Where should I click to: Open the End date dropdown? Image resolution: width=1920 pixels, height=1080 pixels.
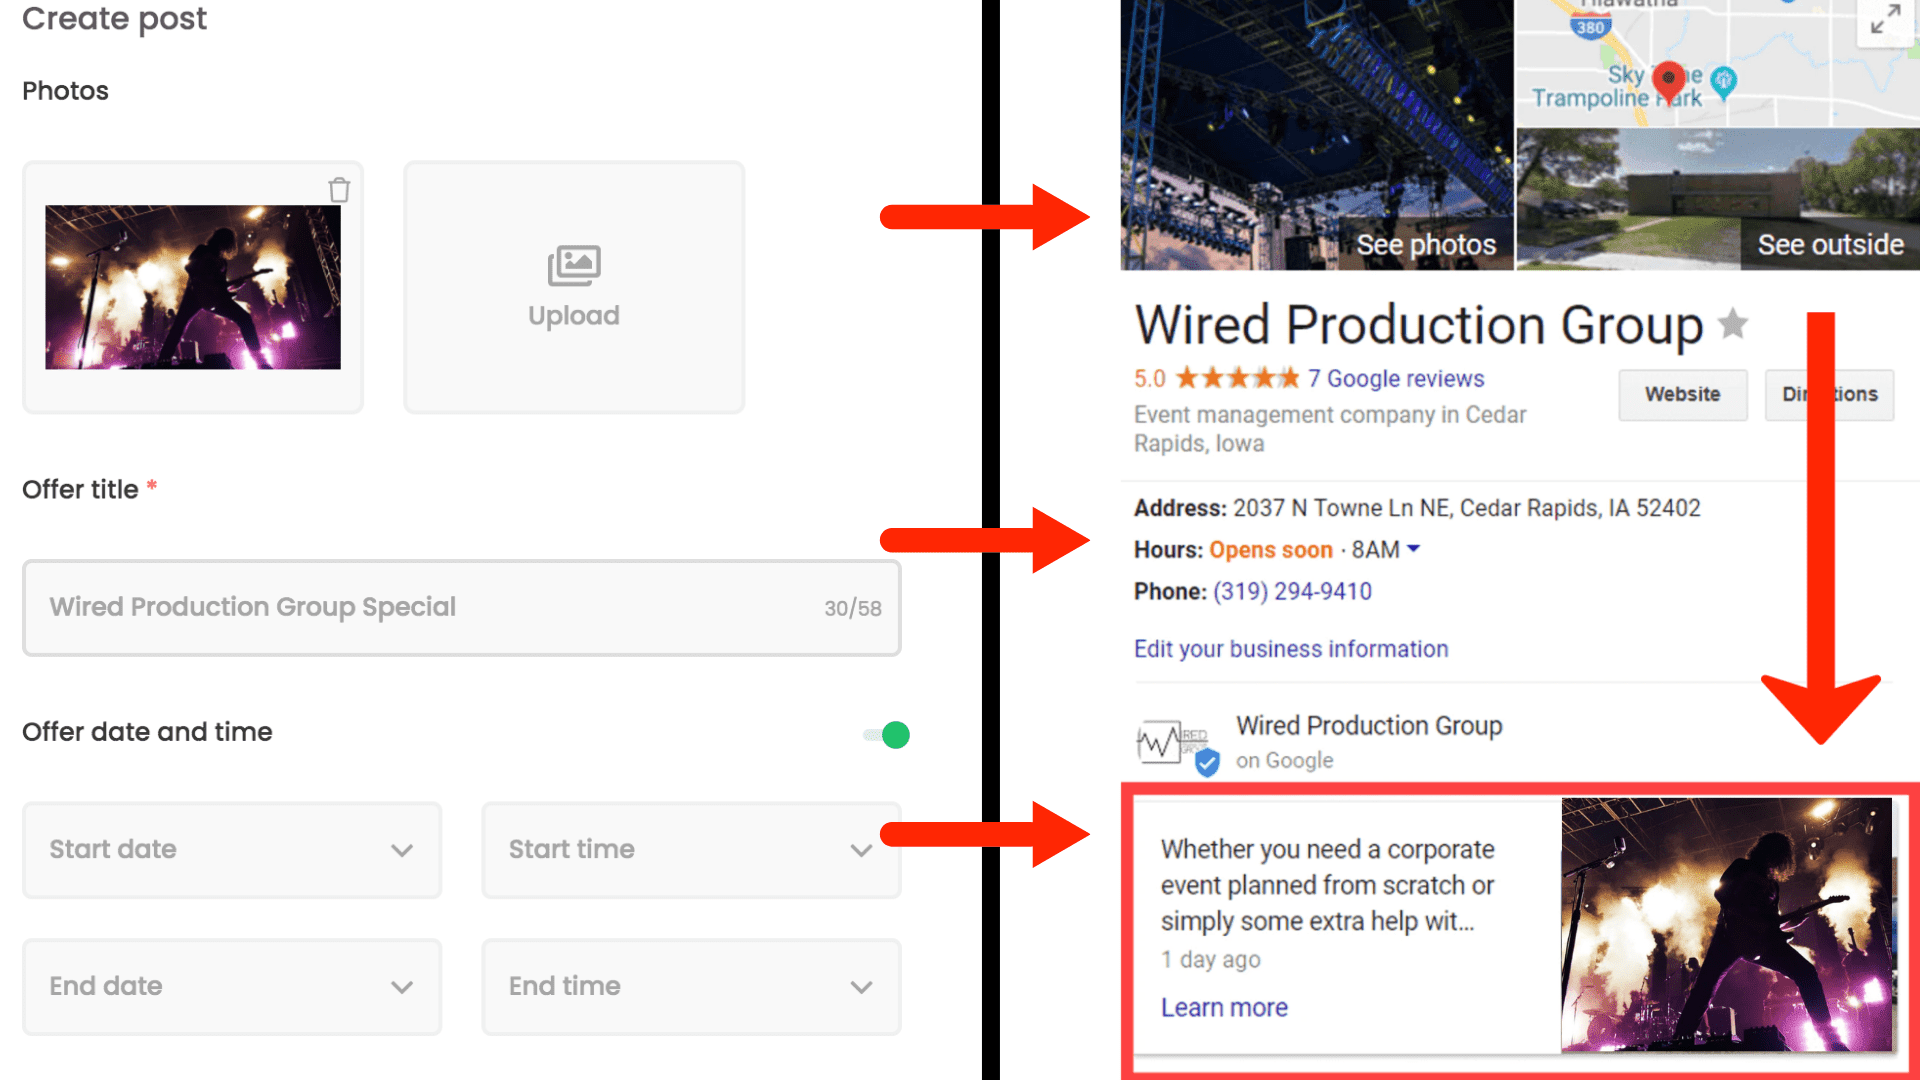232,987
